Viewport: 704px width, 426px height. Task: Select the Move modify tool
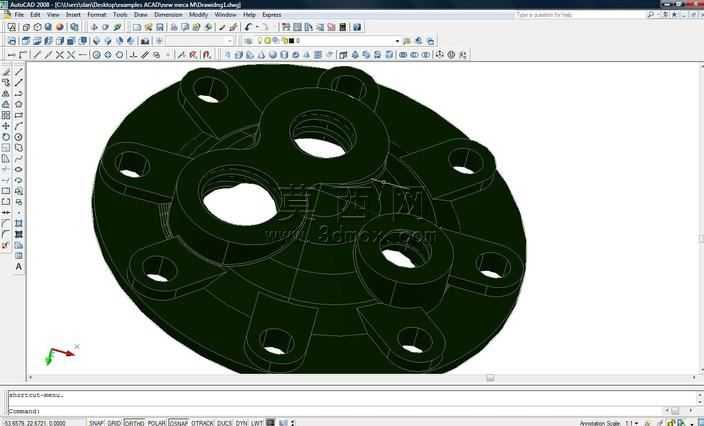pyautogui.click(x=6, y=126)
